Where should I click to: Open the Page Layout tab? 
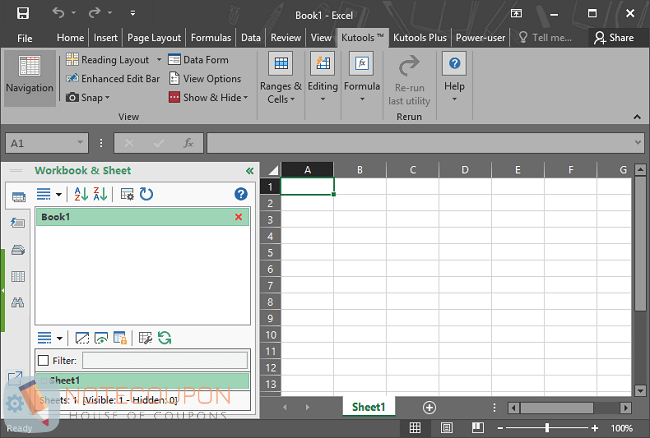tap(154, 38)
